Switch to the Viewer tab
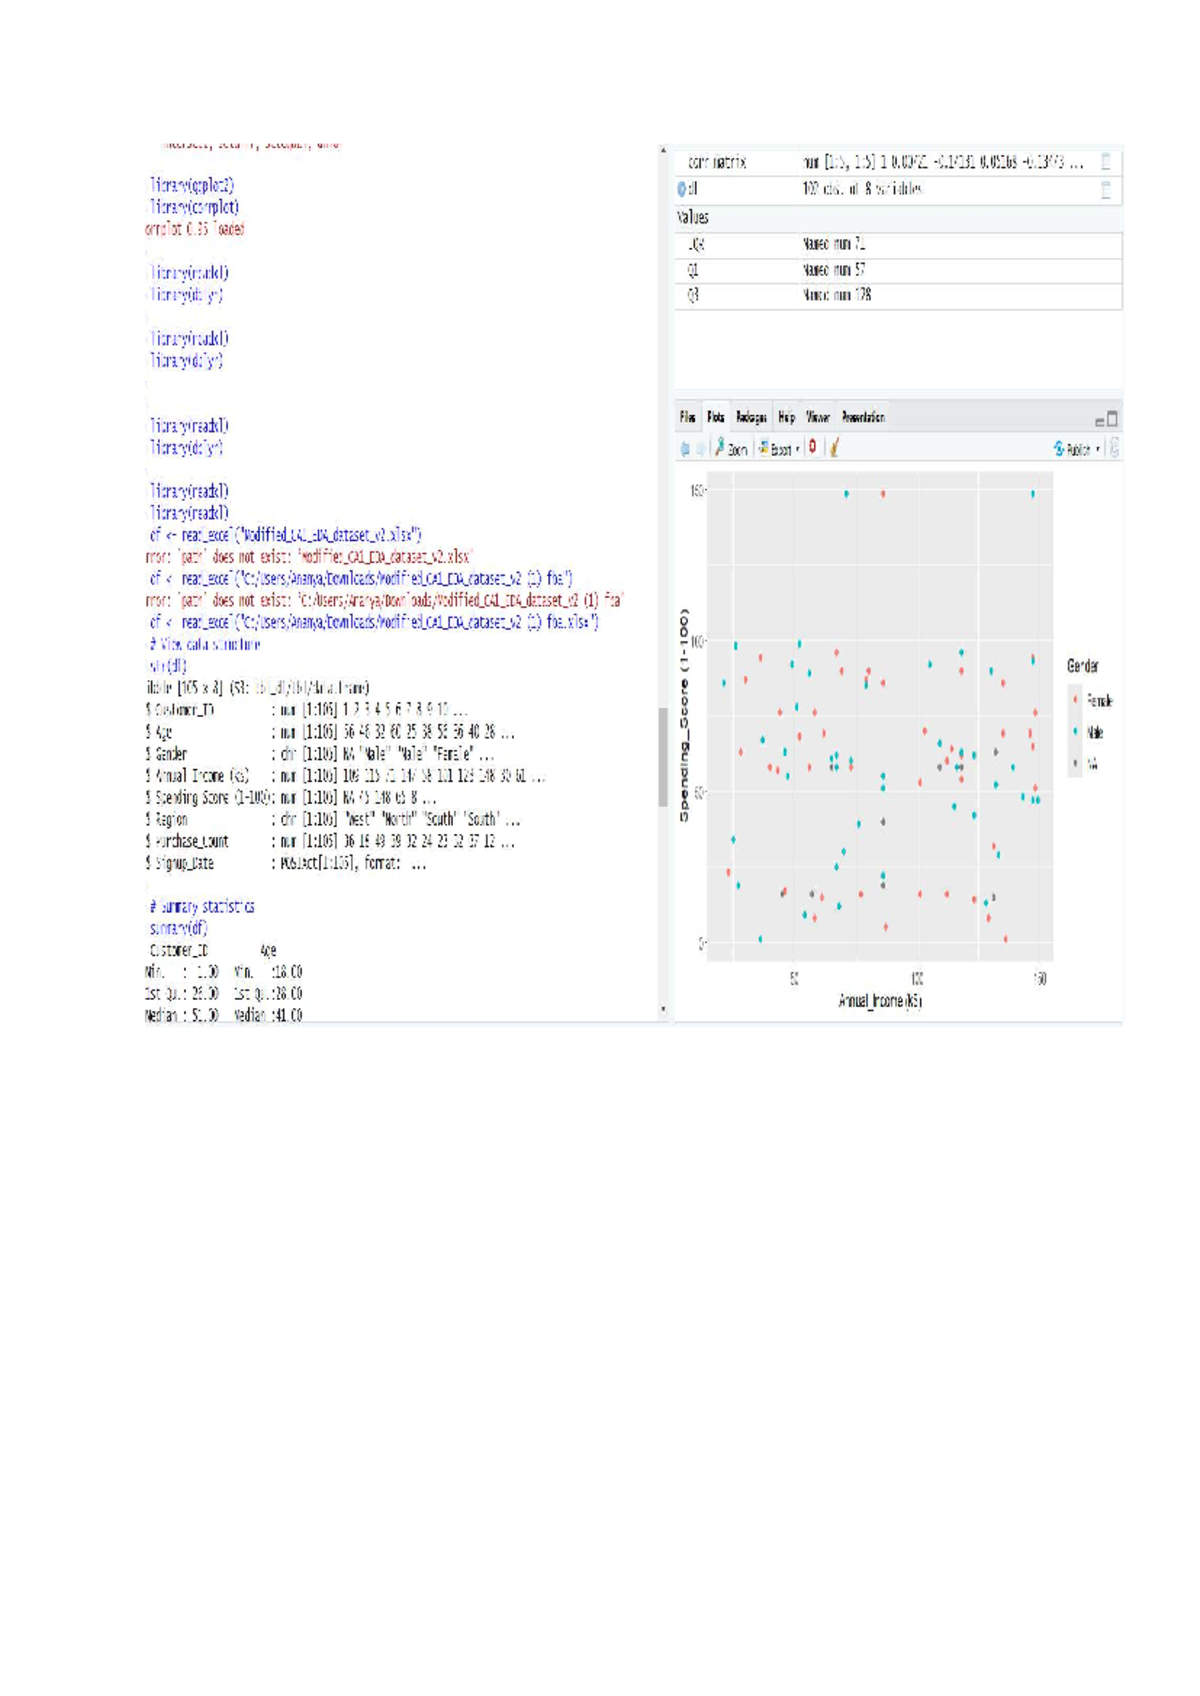Viewport: 1200px width, 1696px height. 818,418
